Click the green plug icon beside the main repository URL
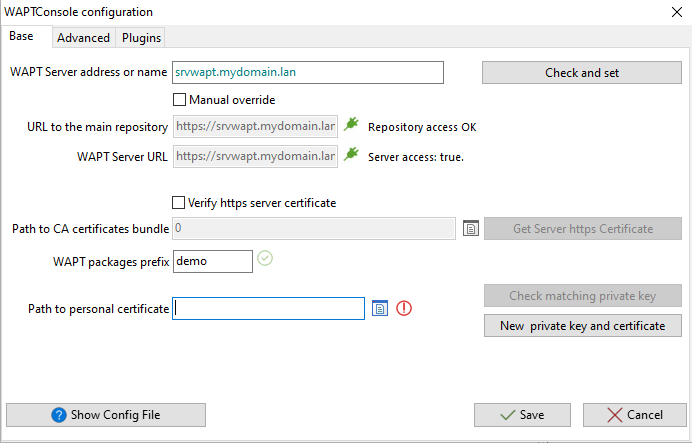The width and height of the screenshot is (692, 443). [x=351, y=124]
